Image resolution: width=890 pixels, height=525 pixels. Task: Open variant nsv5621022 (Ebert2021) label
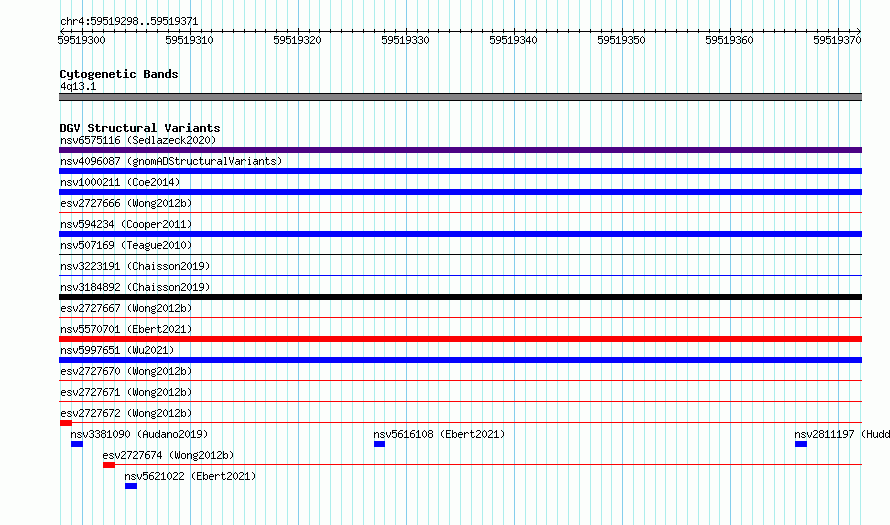coord(190,476)
